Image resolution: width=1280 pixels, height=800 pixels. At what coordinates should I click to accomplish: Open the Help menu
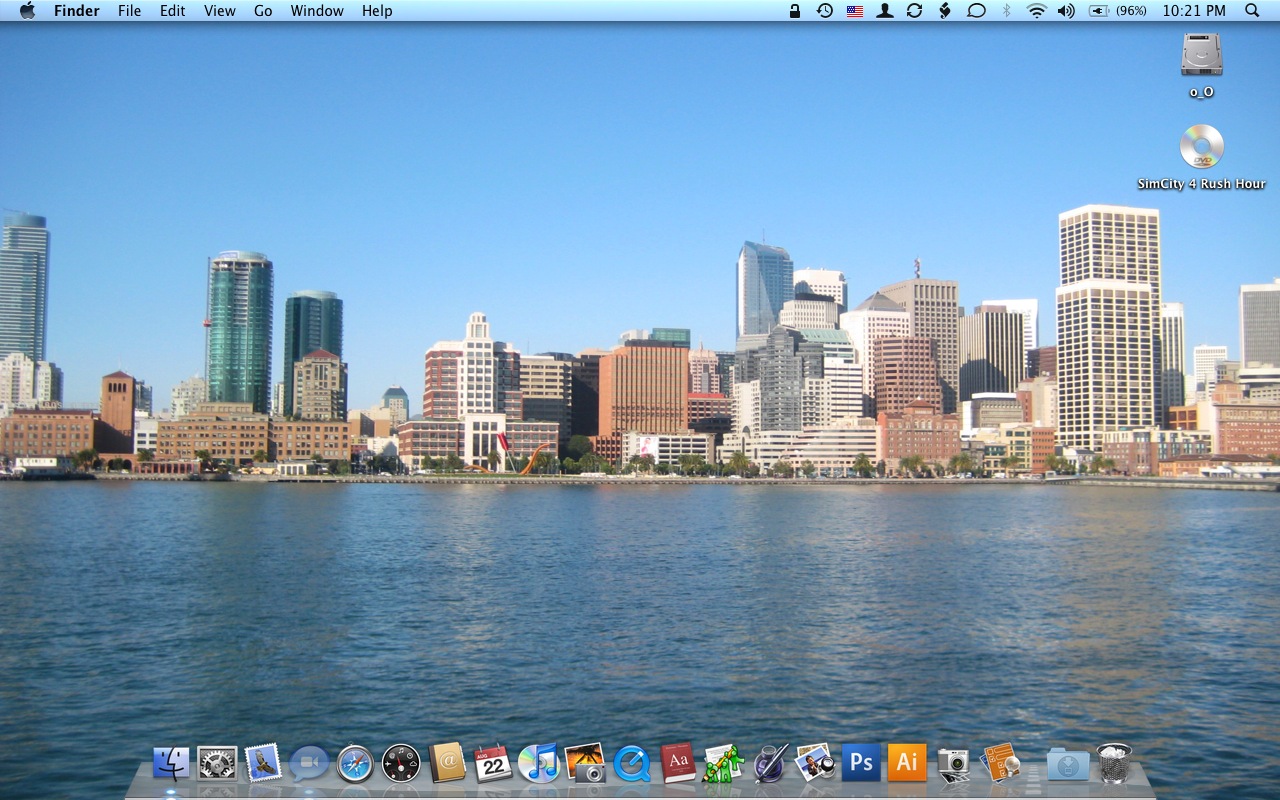[x=377, y=11]
